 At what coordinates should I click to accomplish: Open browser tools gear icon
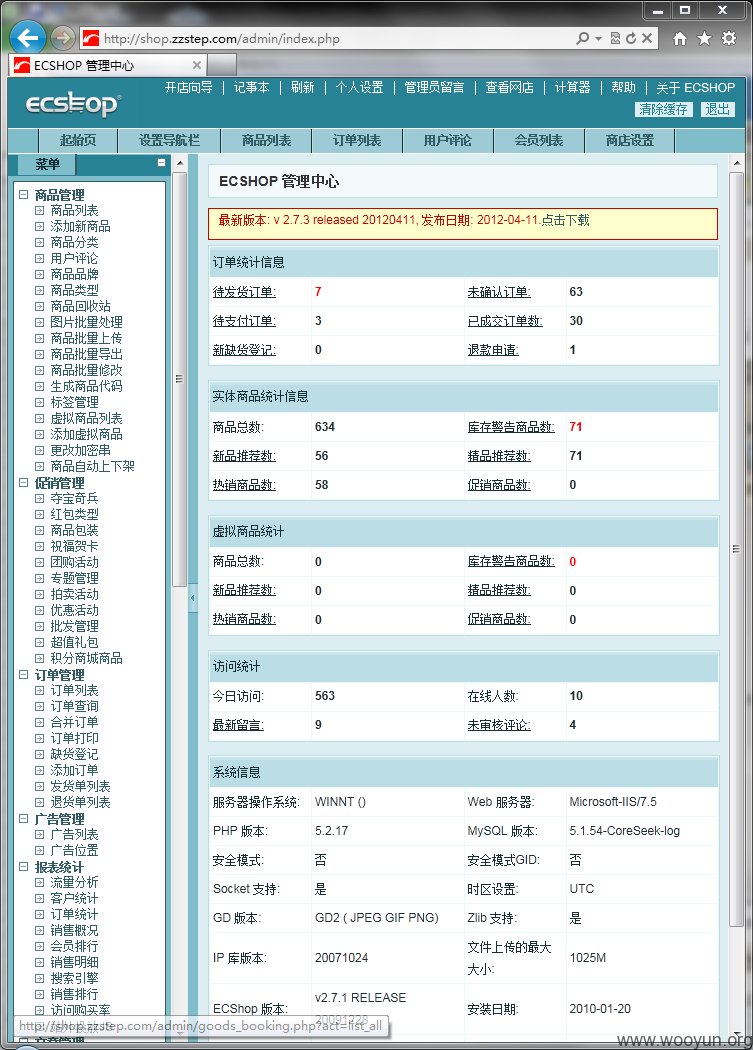click(729, 38)
